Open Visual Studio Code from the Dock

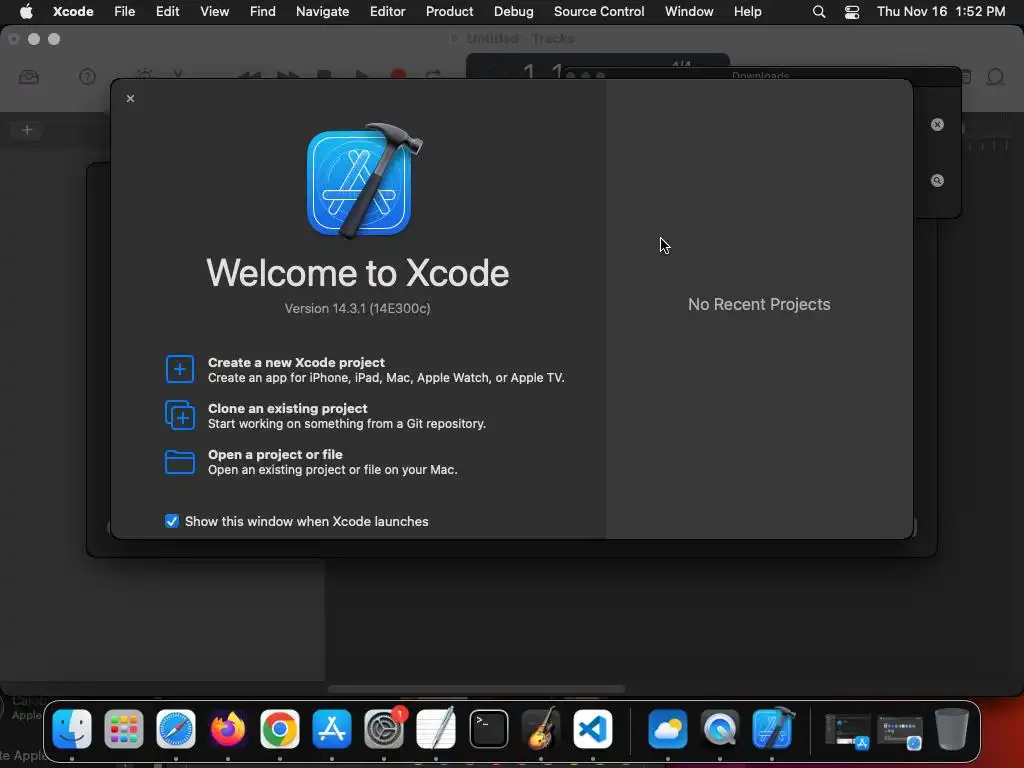[x=593, y=729]
